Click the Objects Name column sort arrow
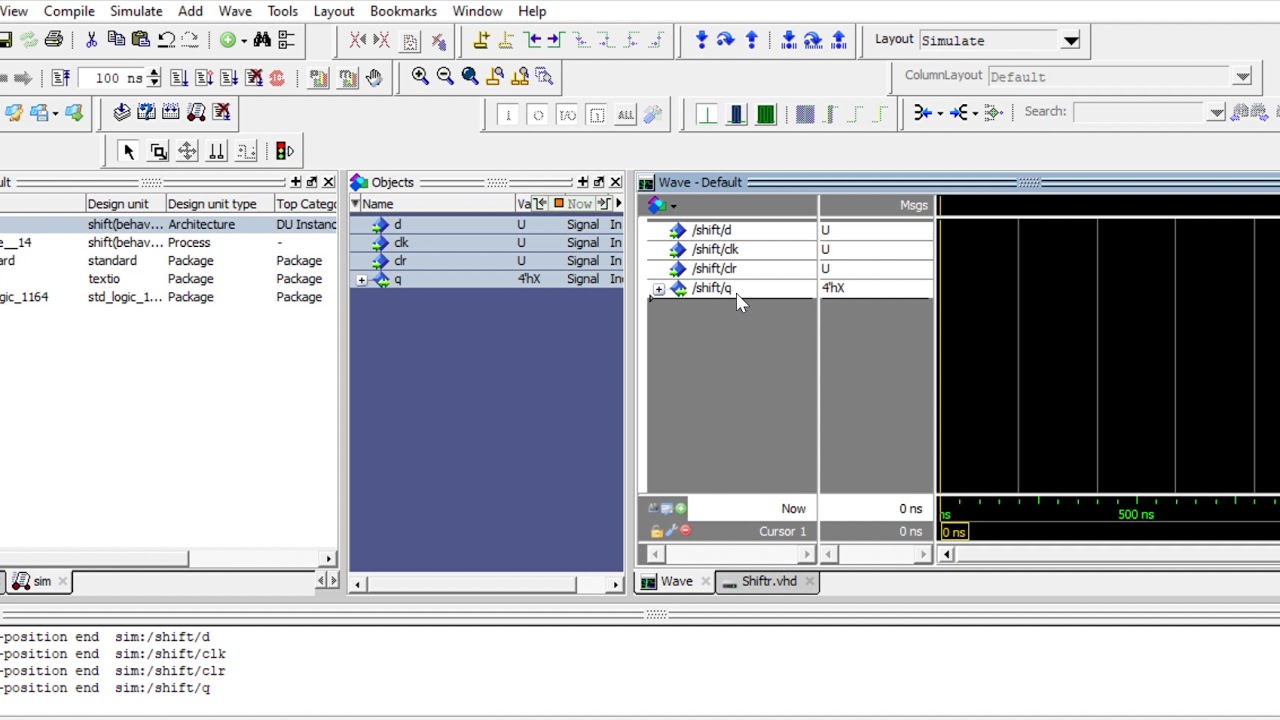This screenshot has width=1280, height=720. point(354,204)
